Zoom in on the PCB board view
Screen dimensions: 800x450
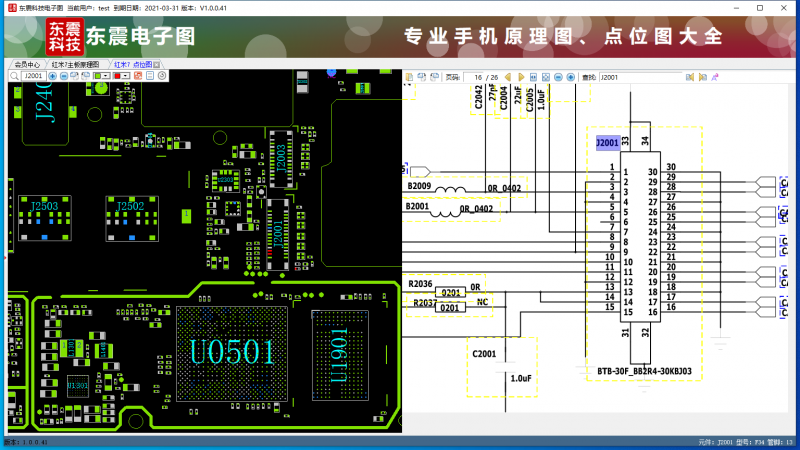52,76
